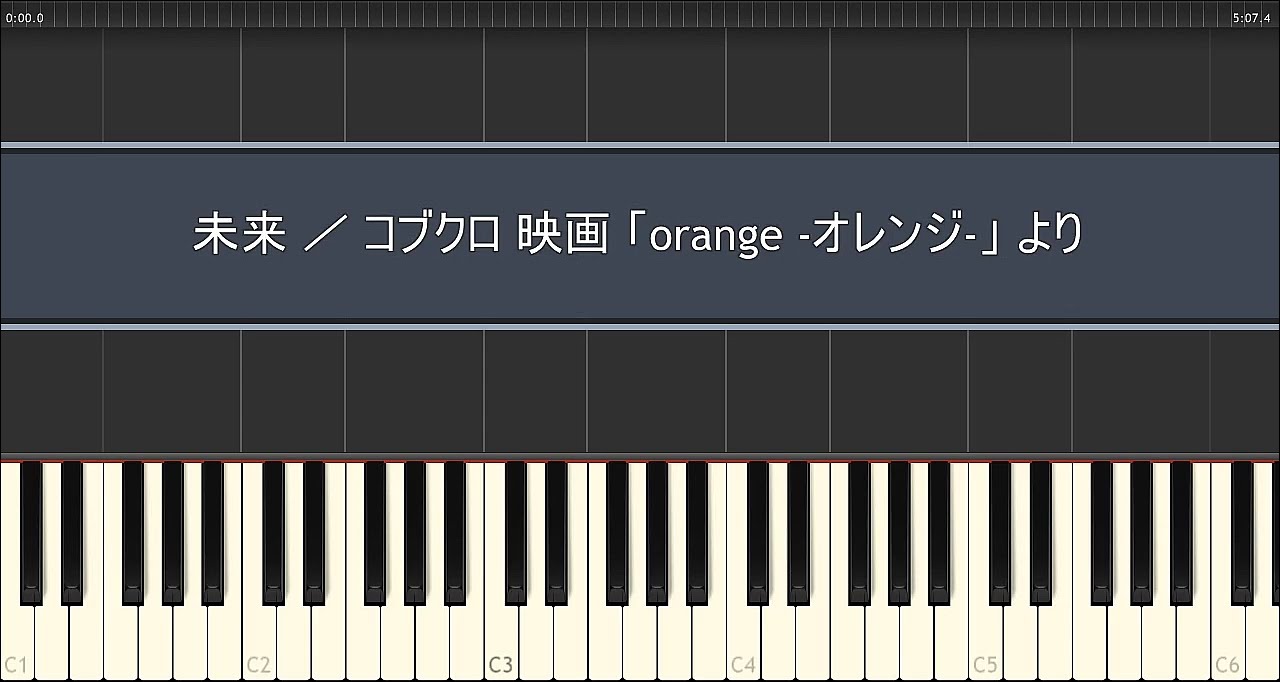
Task: Click the F1 white key
Action: [x=121, y=640]
